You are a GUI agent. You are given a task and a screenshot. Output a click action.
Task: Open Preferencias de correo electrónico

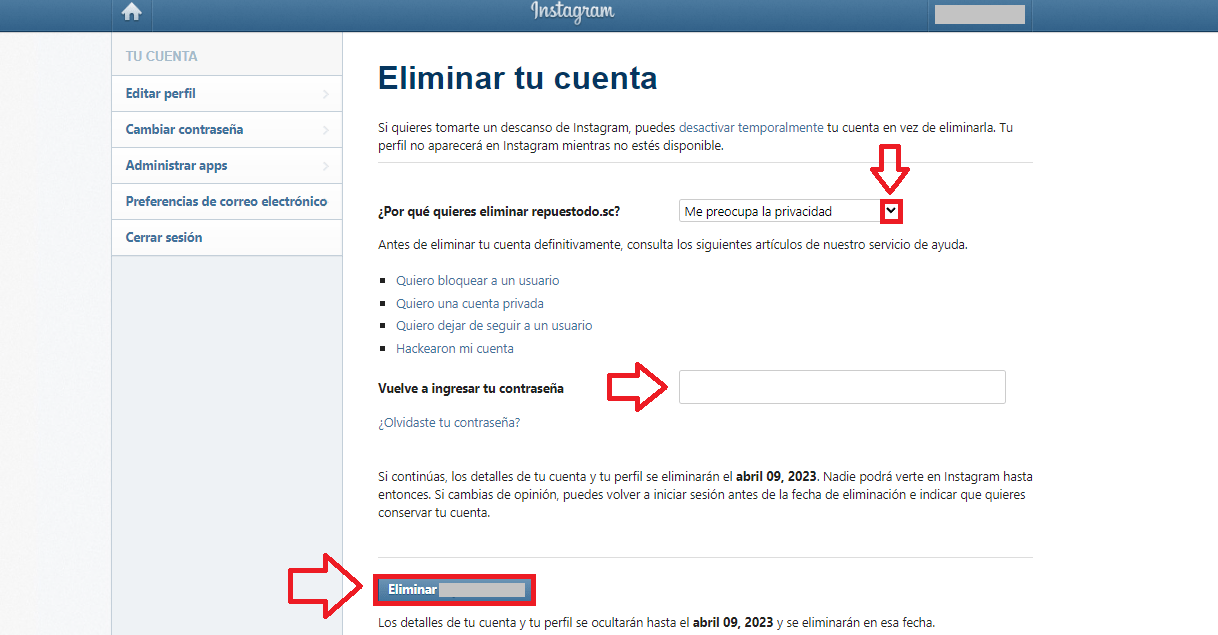(227, 202)
